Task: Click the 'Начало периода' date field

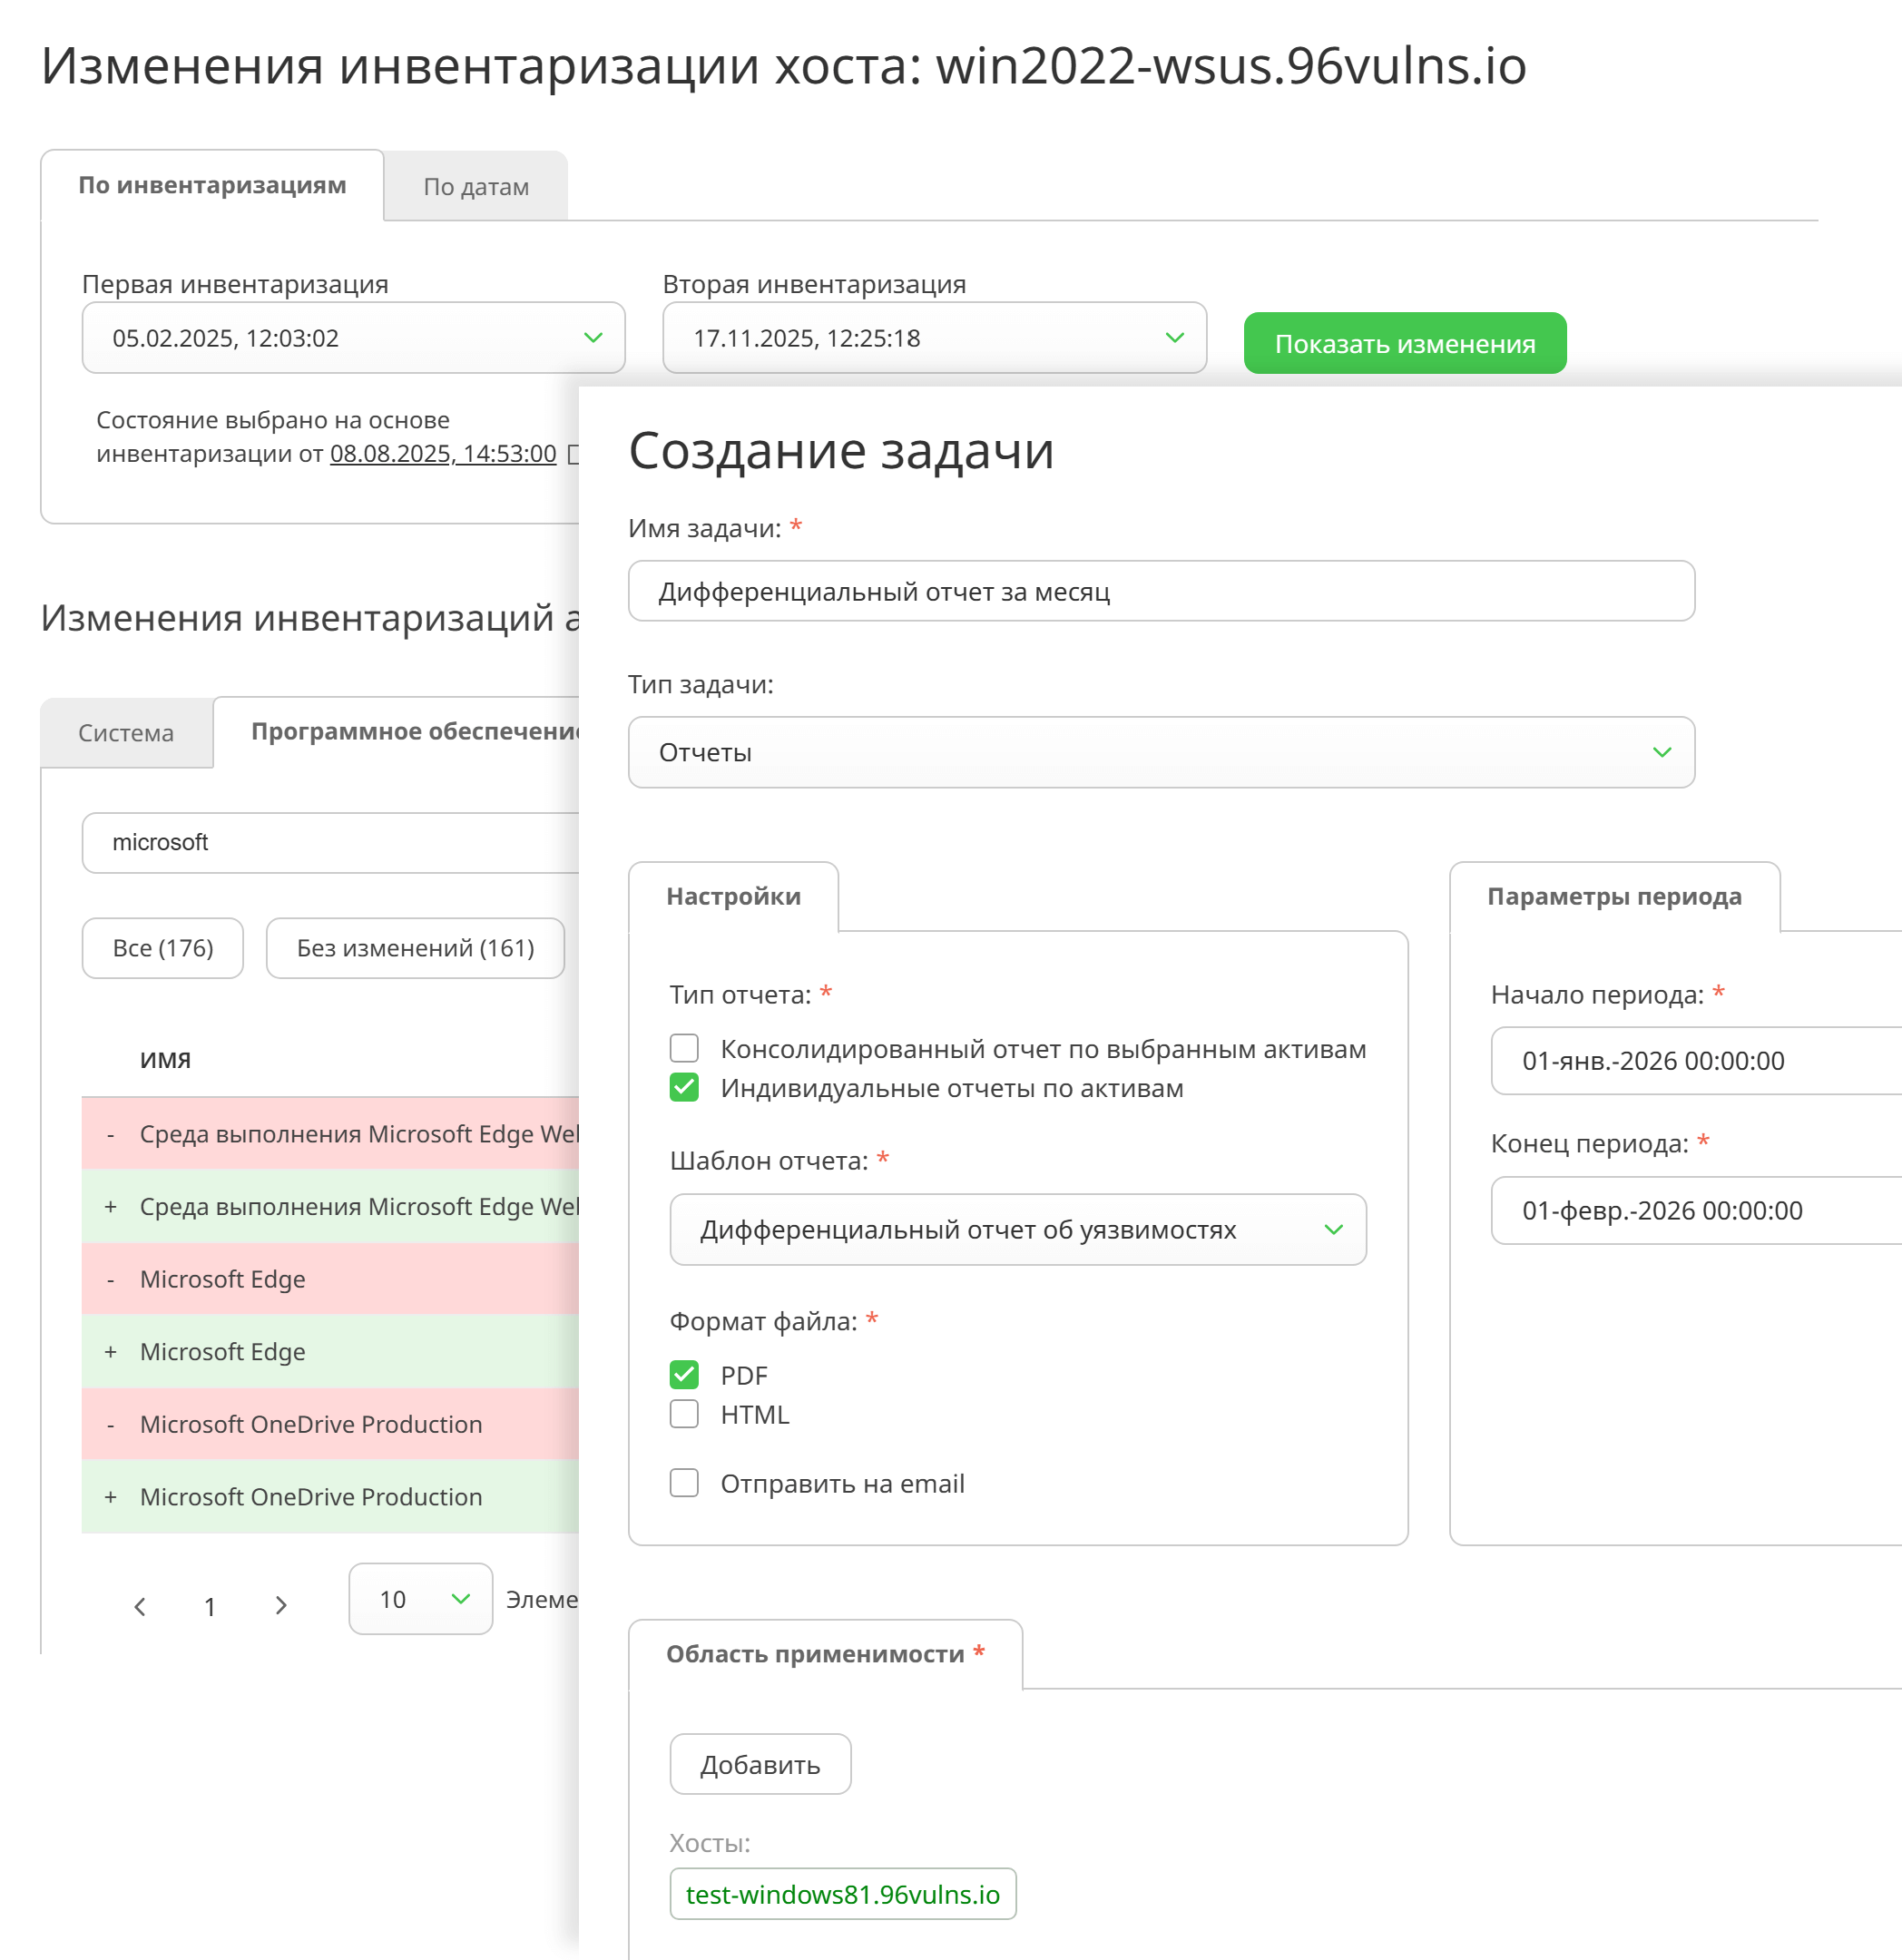Action: 1694,1061
